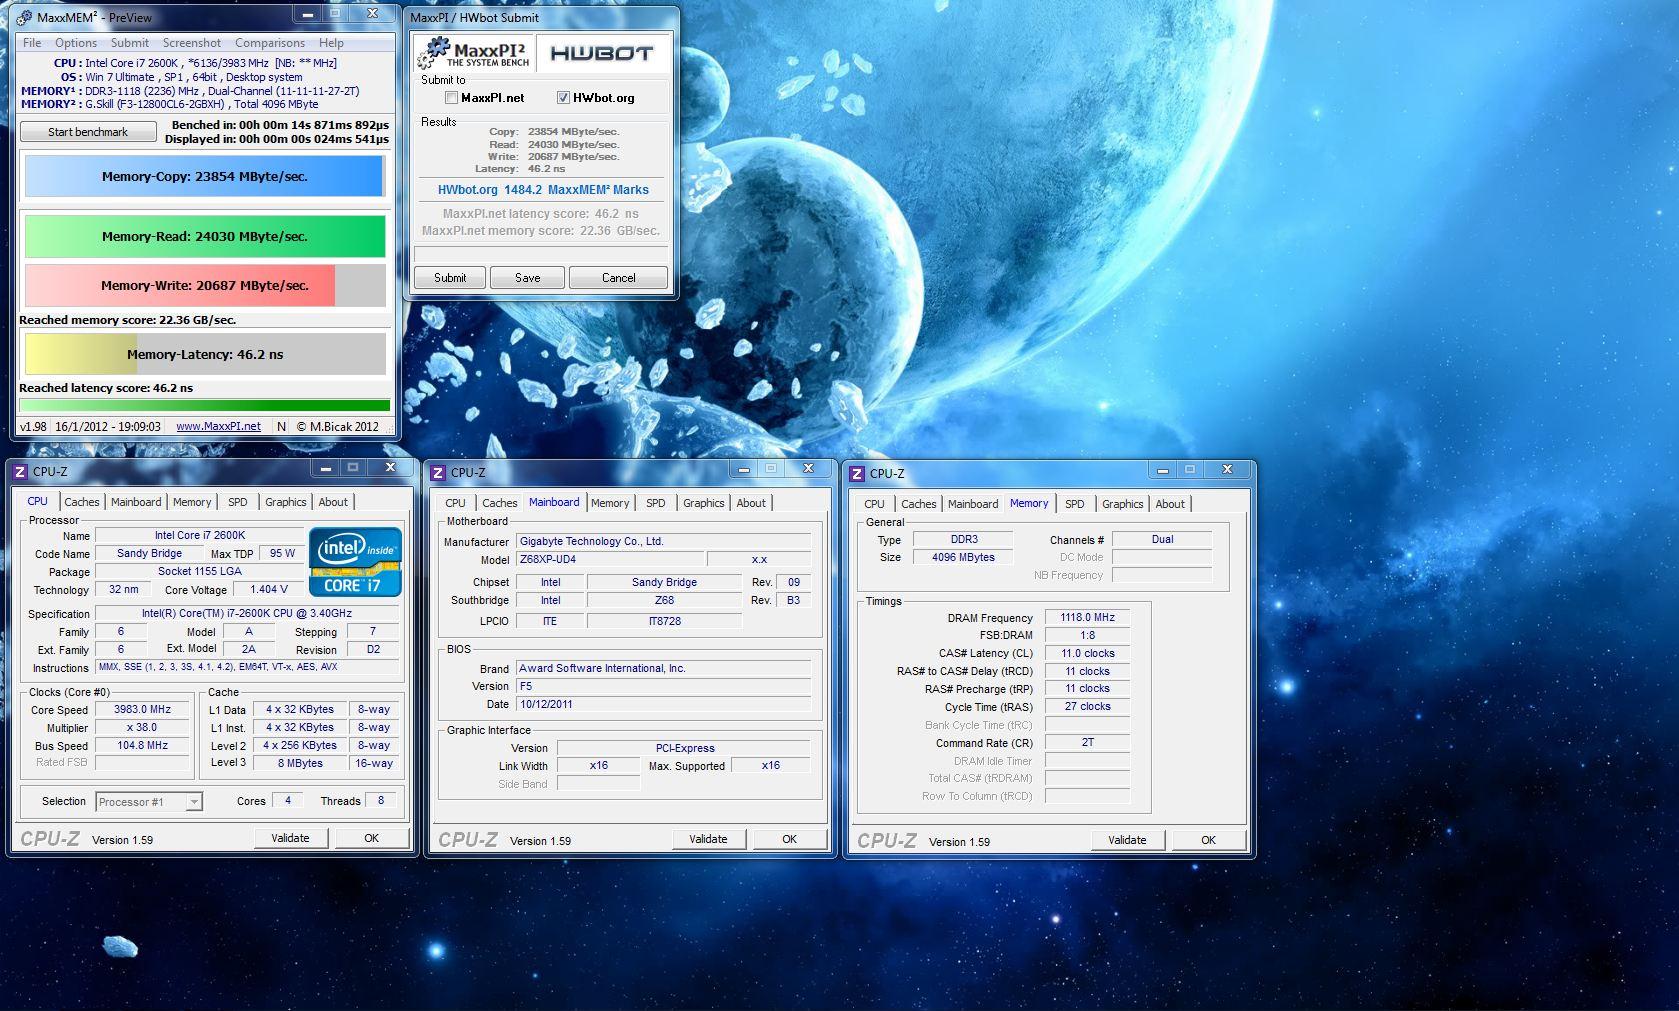Click the v1.98 version status entry

click(x=34, y=426)
